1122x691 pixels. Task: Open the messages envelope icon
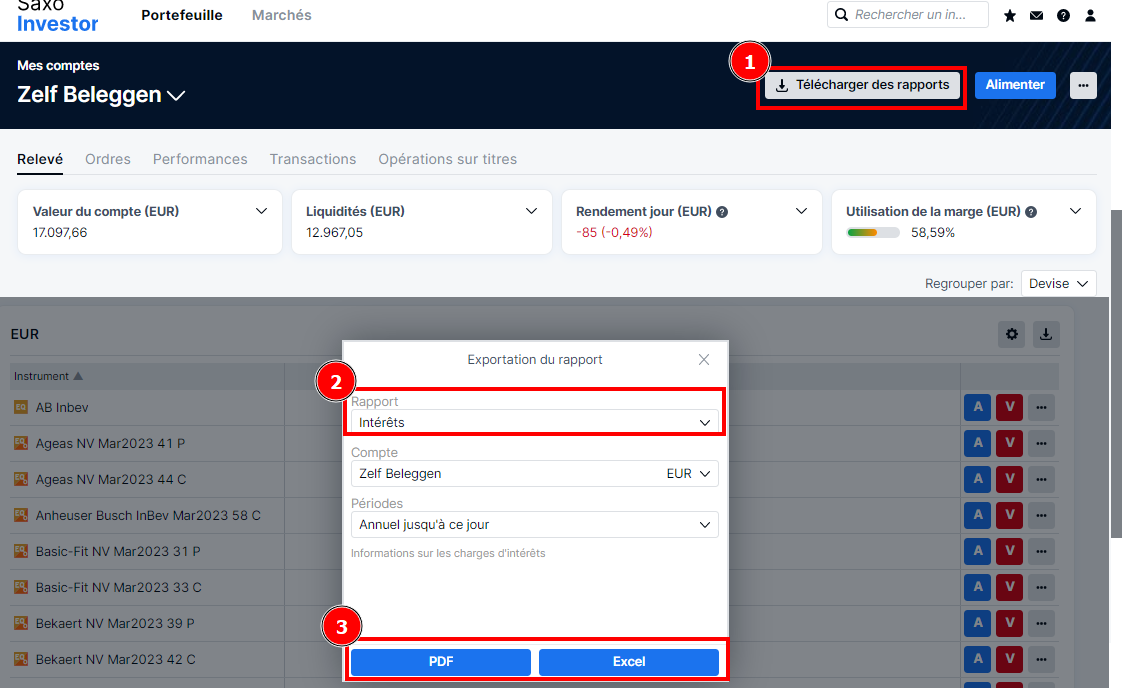tap(1036, 15)
